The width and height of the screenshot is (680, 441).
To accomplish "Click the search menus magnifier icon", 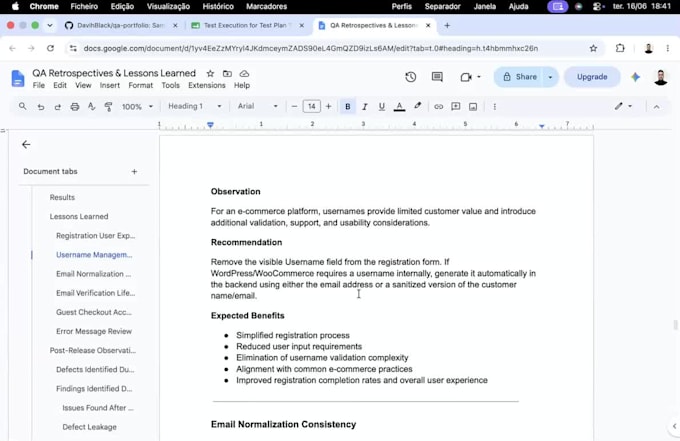I will click(23, 106).
